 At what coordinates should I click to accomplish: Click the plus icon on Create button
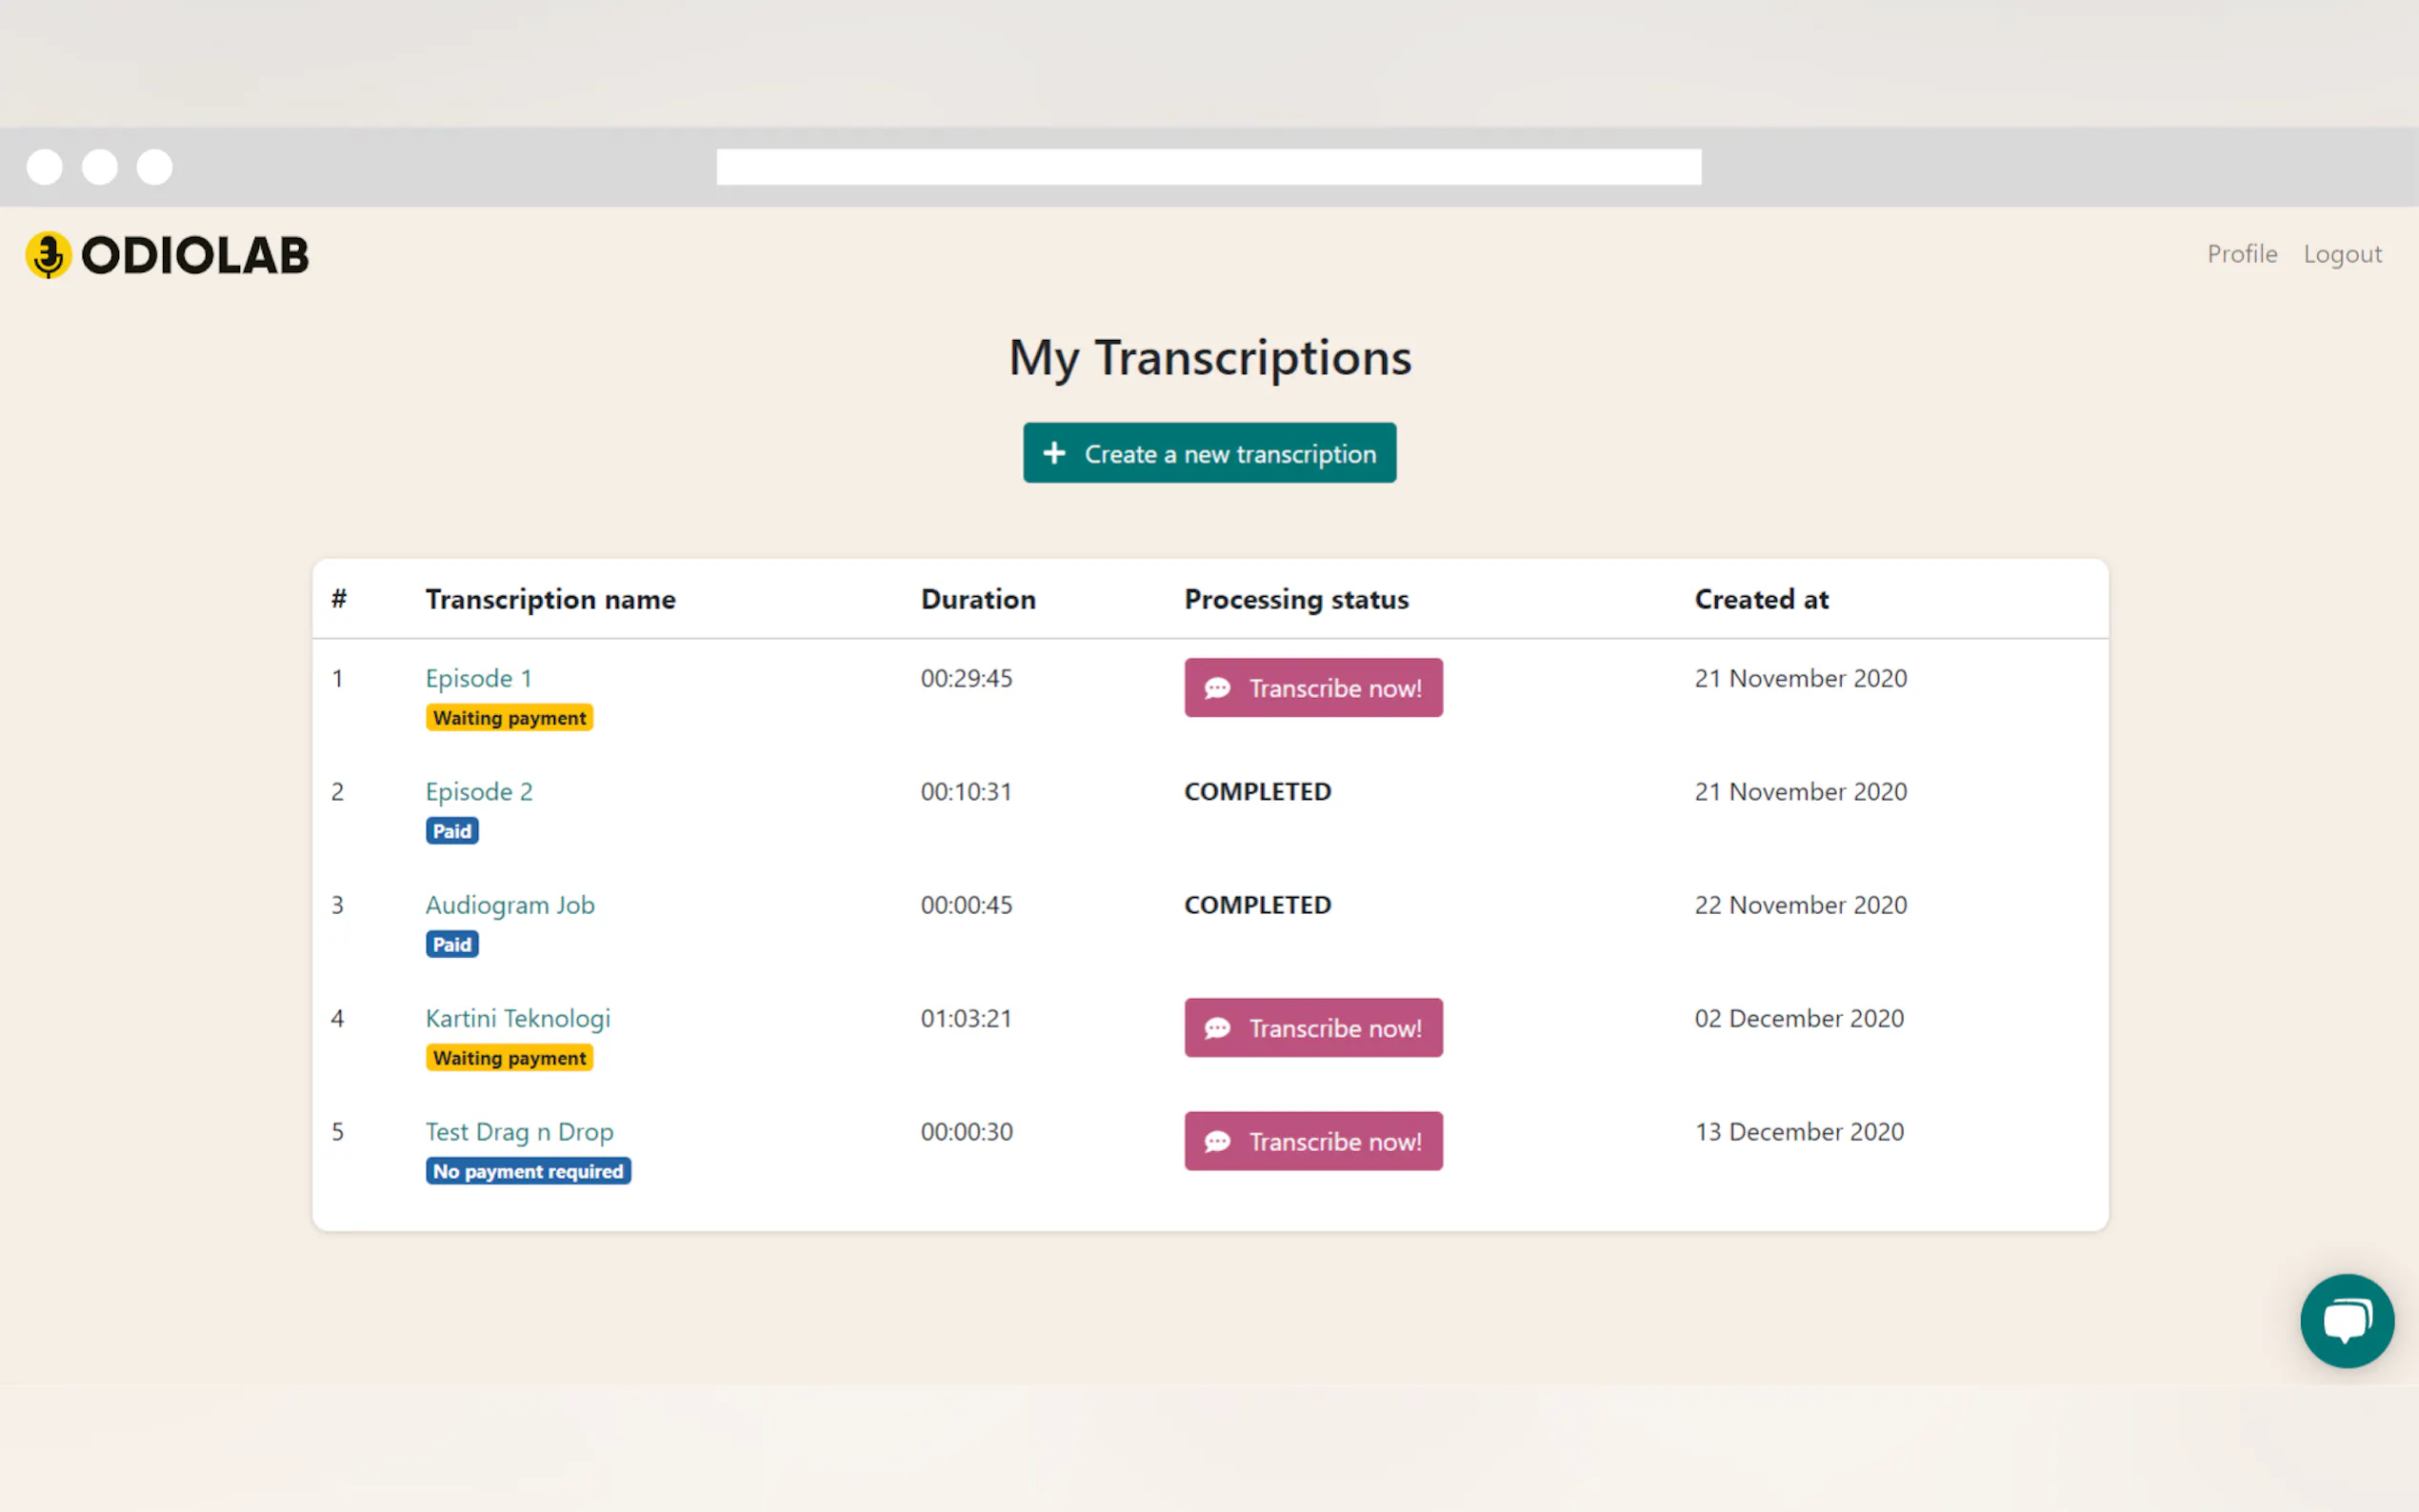[1054, 453]
